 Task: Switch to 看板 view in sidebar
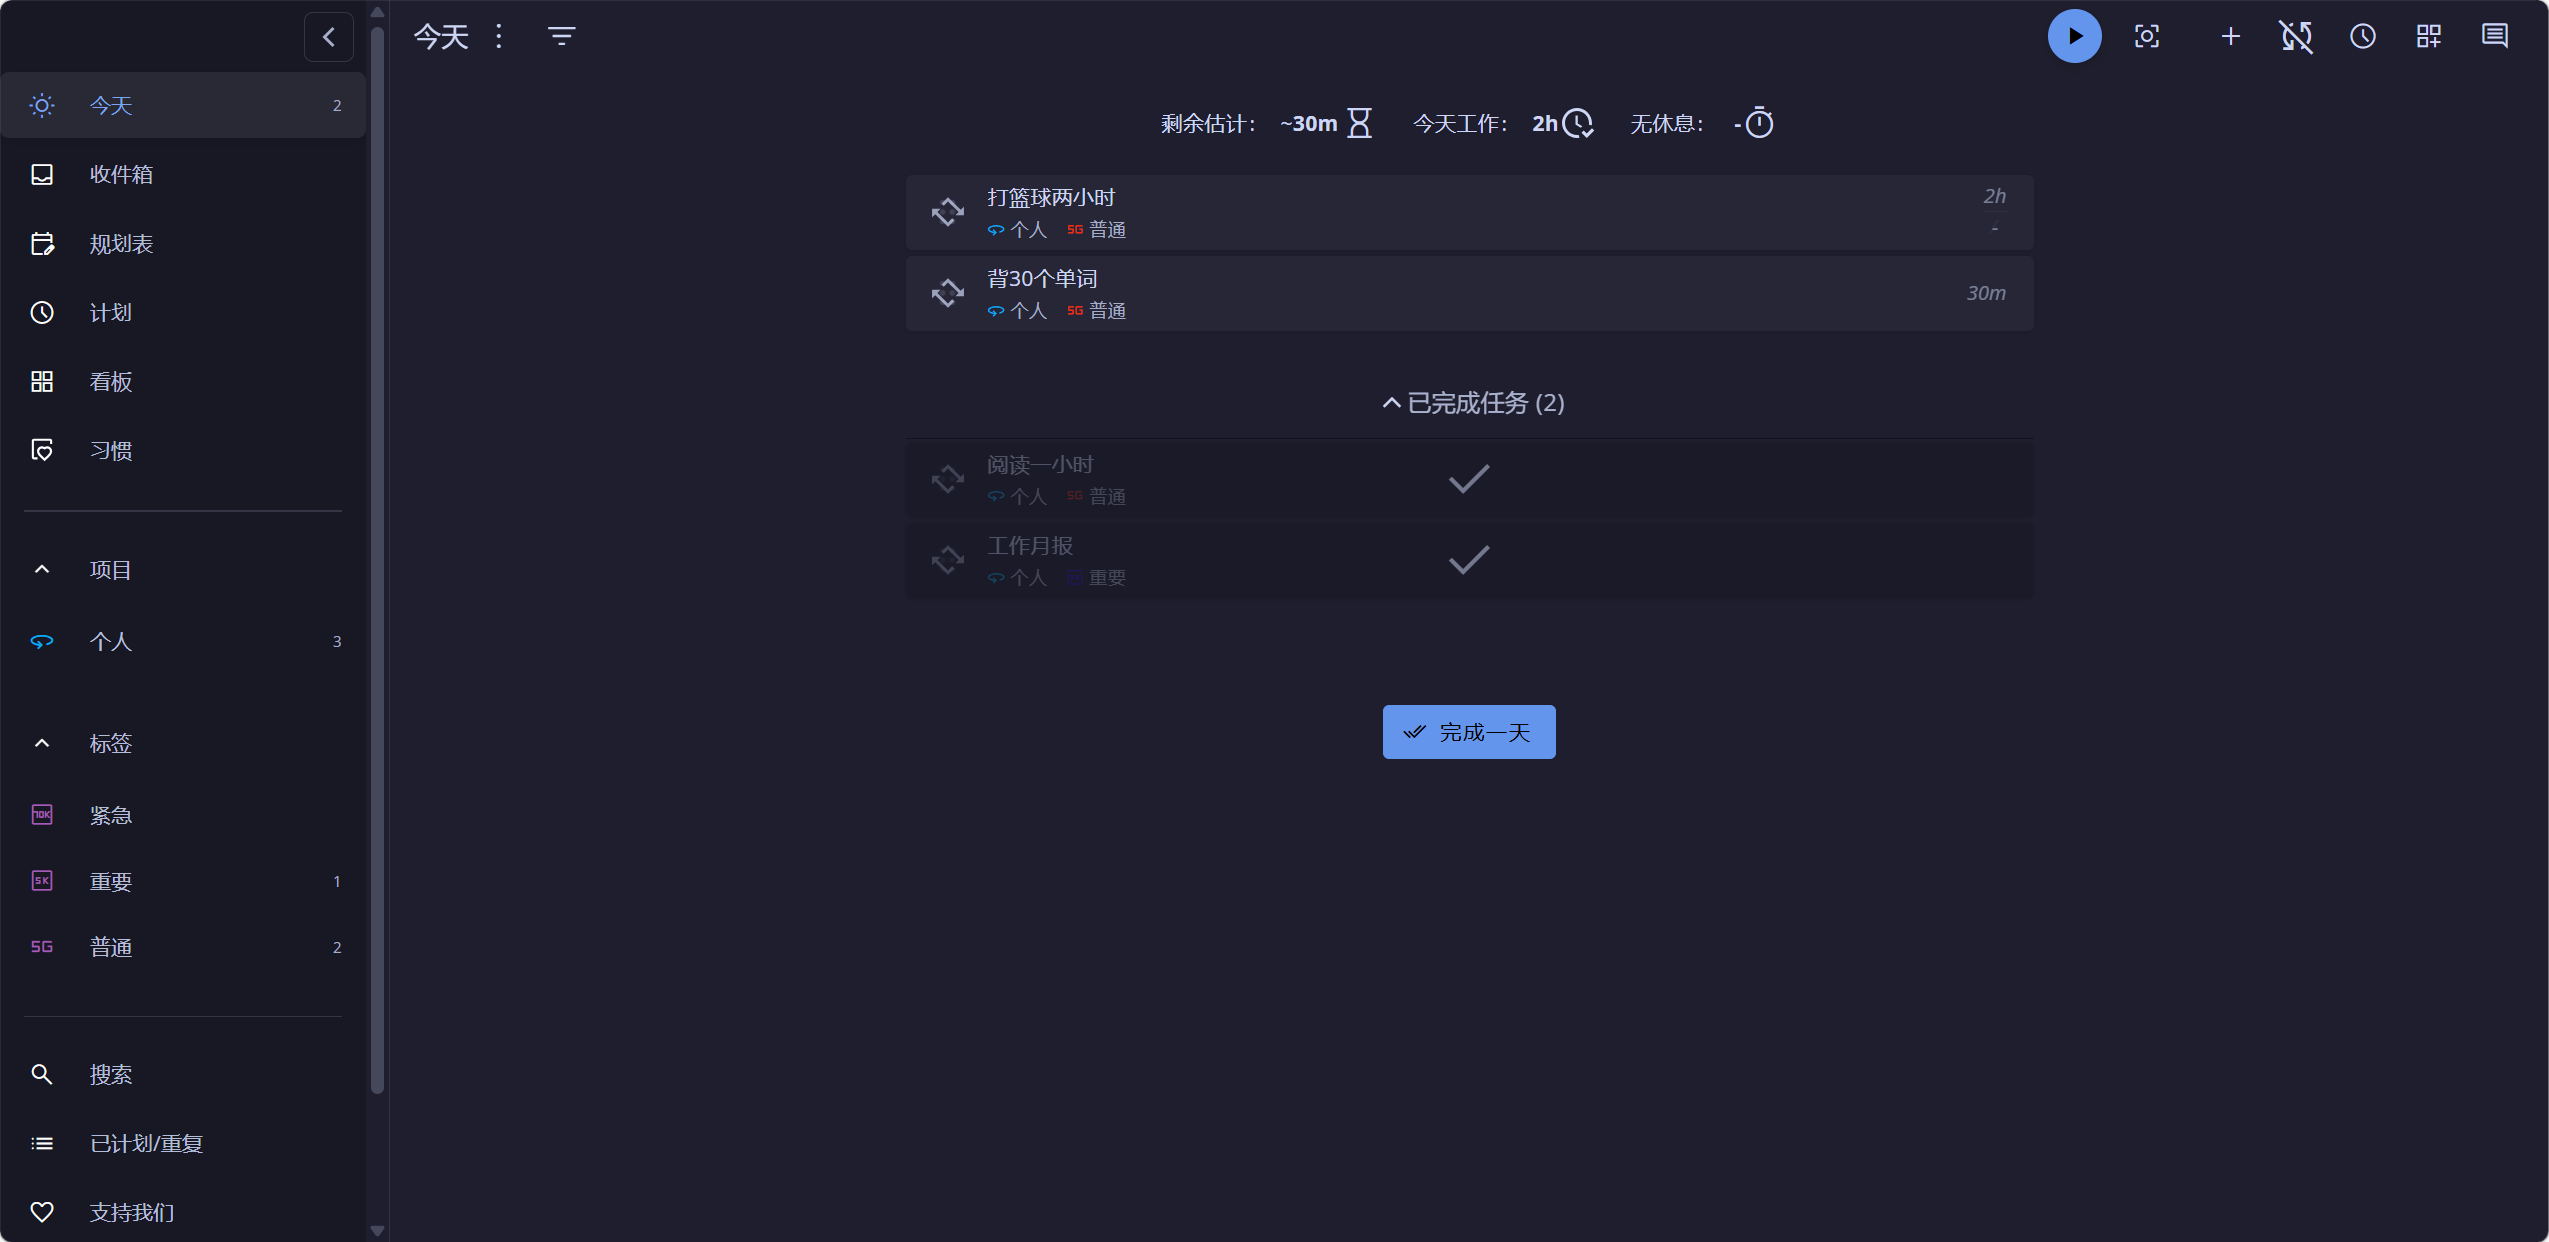click(111, 382)
